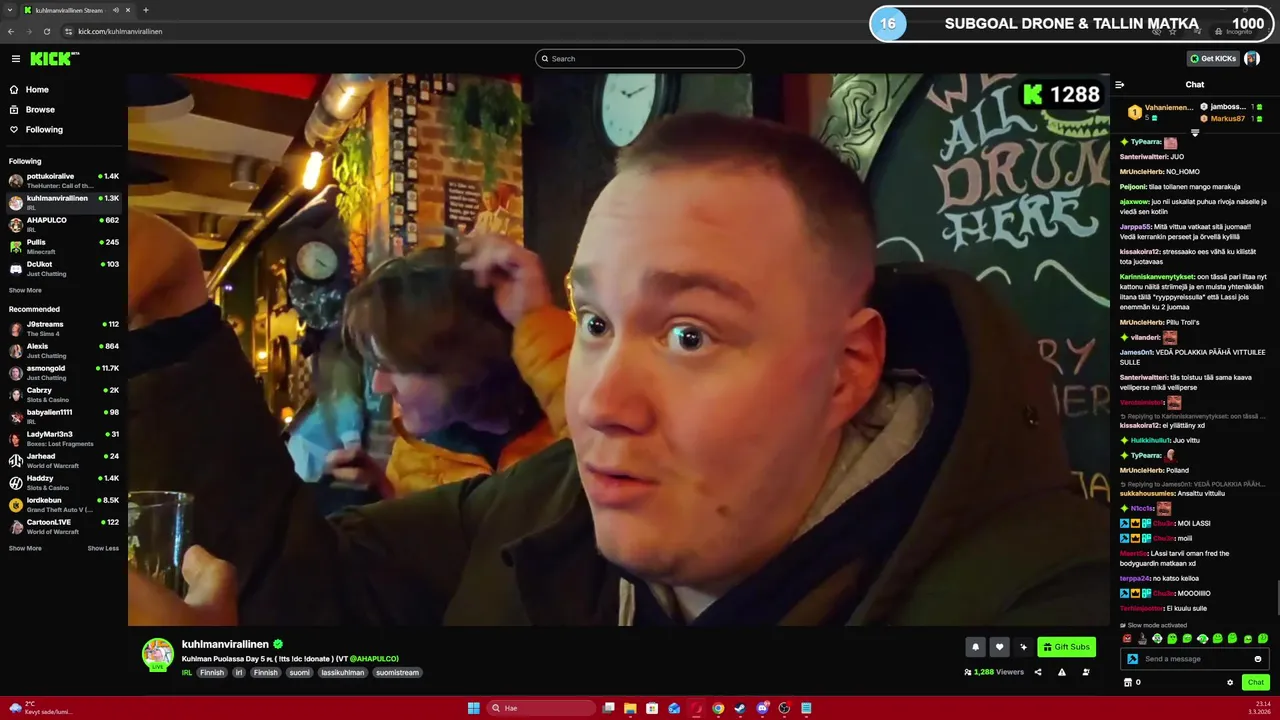
Task: Click the kuhlmanvirallinen channel avatar
Action: click(158, 654)
